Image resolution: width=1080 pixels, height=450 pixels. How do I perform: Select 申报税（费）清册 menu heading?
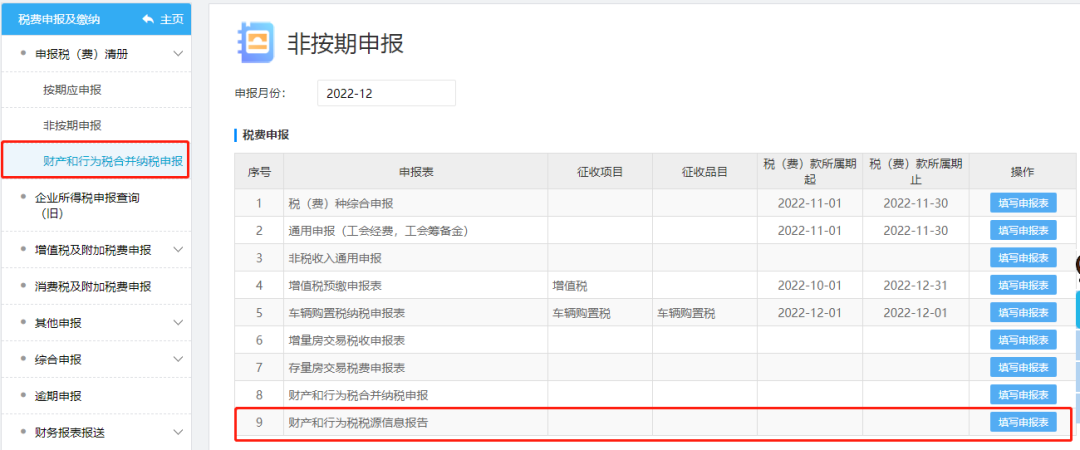[81, 53]
